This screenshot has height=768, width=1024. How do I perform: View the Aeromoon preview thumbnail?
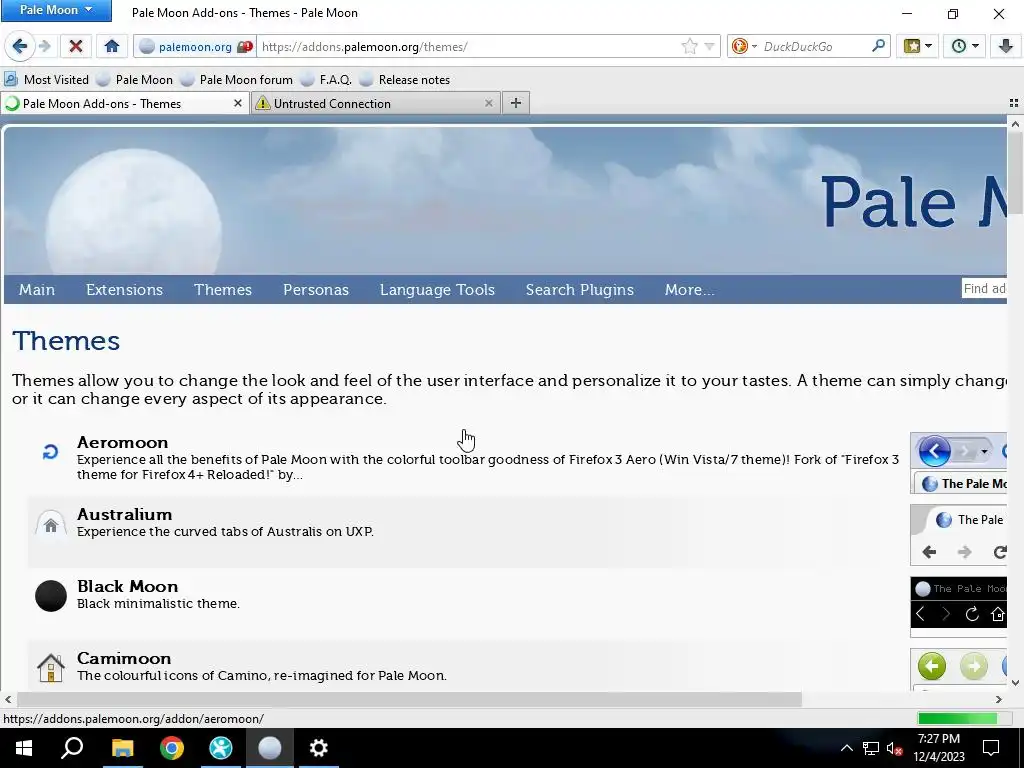click(x=958, y=462)
